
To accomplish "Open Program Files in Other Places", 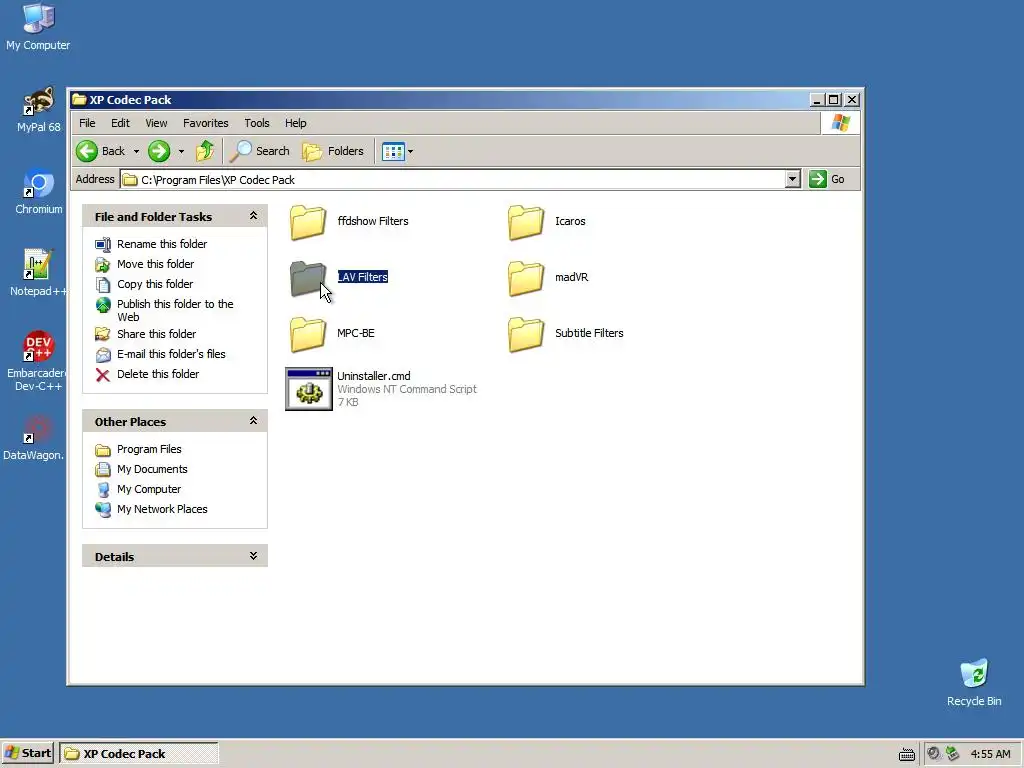I will [x=149, y=450].
